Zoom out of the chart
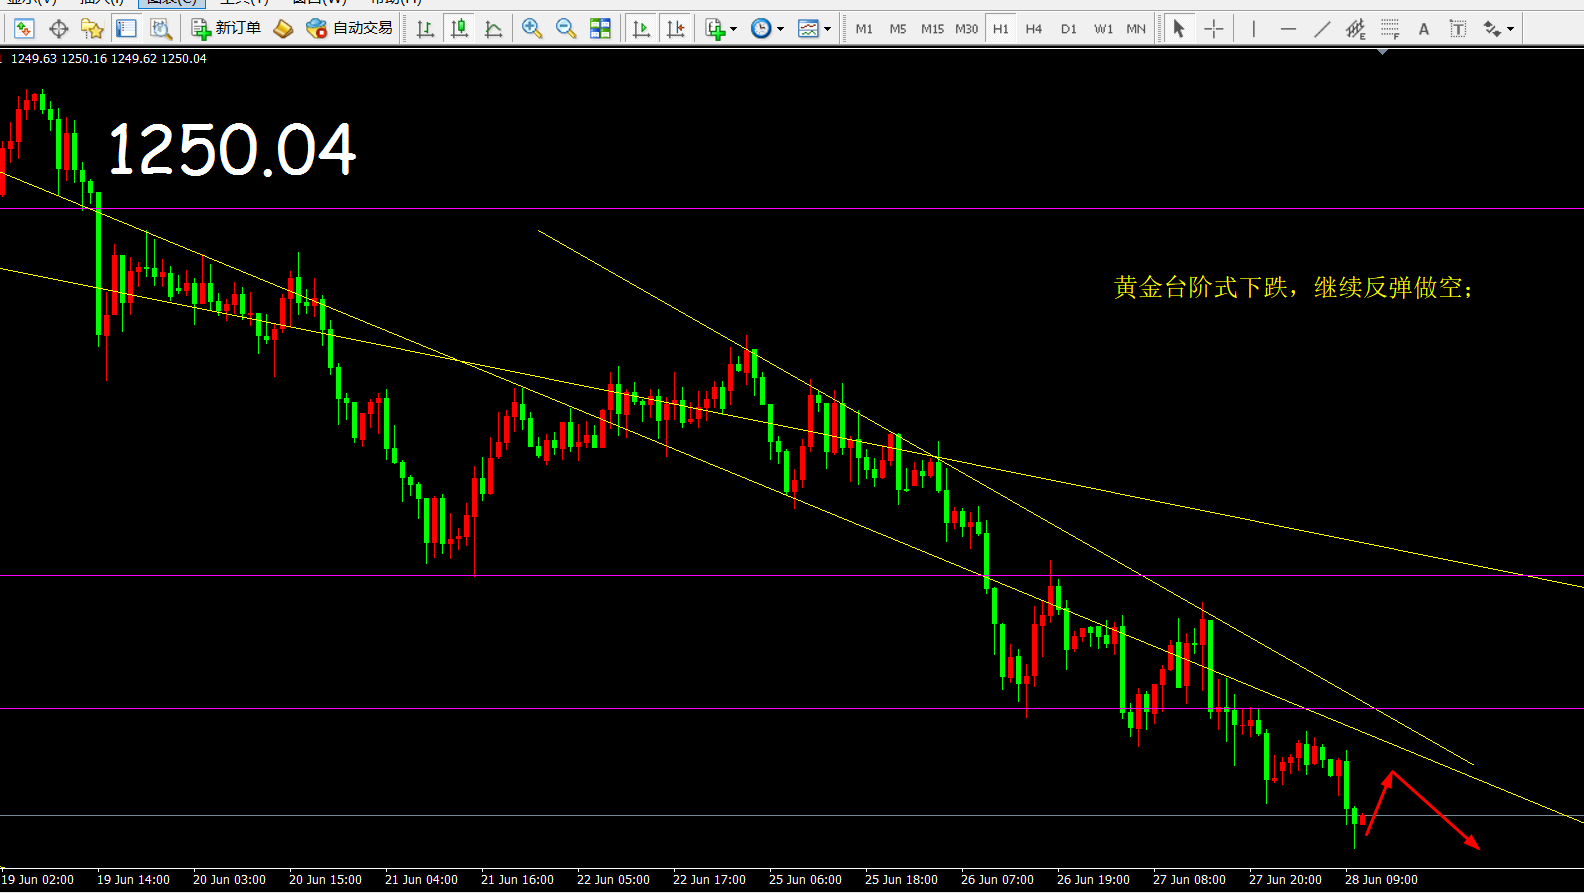The image size is (1584, 893). (x=566, y=29)
